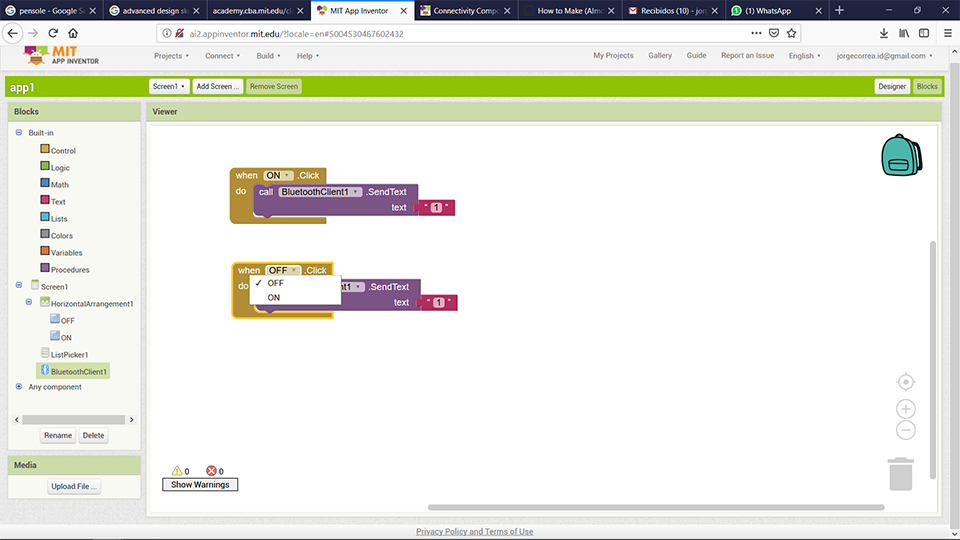Open the Gallery

(660, 55)
